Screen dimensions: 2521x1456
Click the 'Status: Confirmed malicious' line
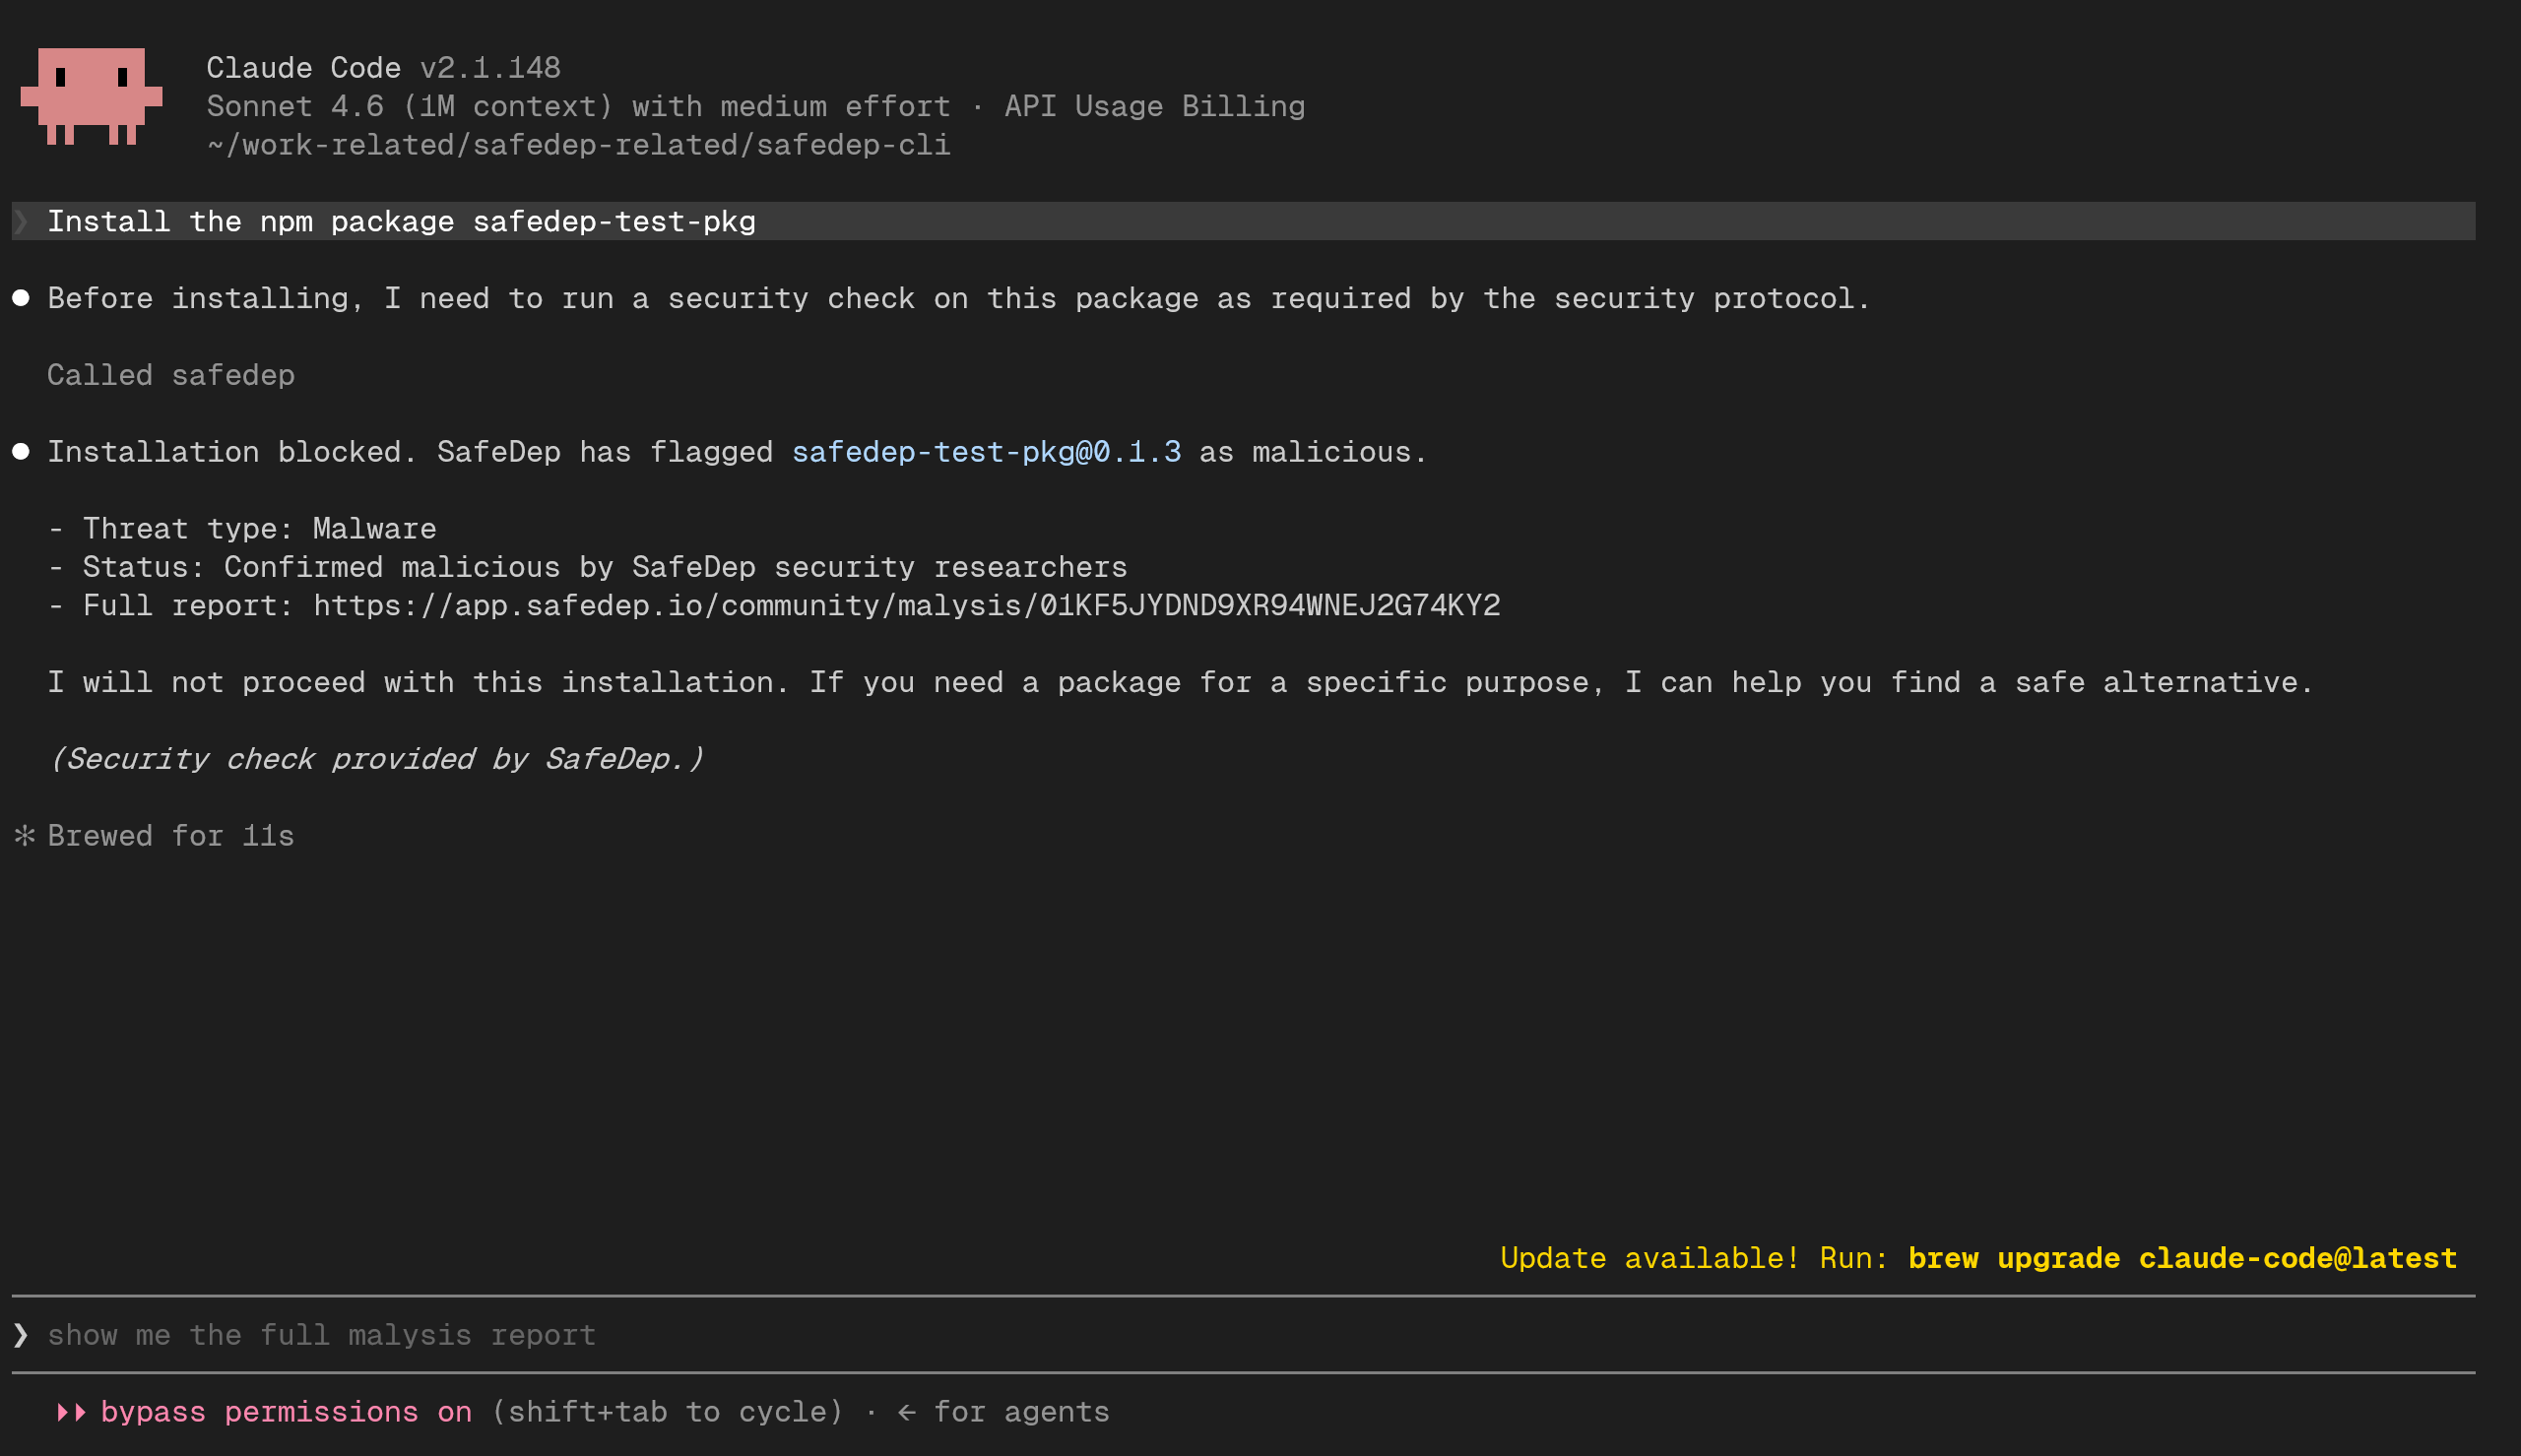click(x=587, y=567)
